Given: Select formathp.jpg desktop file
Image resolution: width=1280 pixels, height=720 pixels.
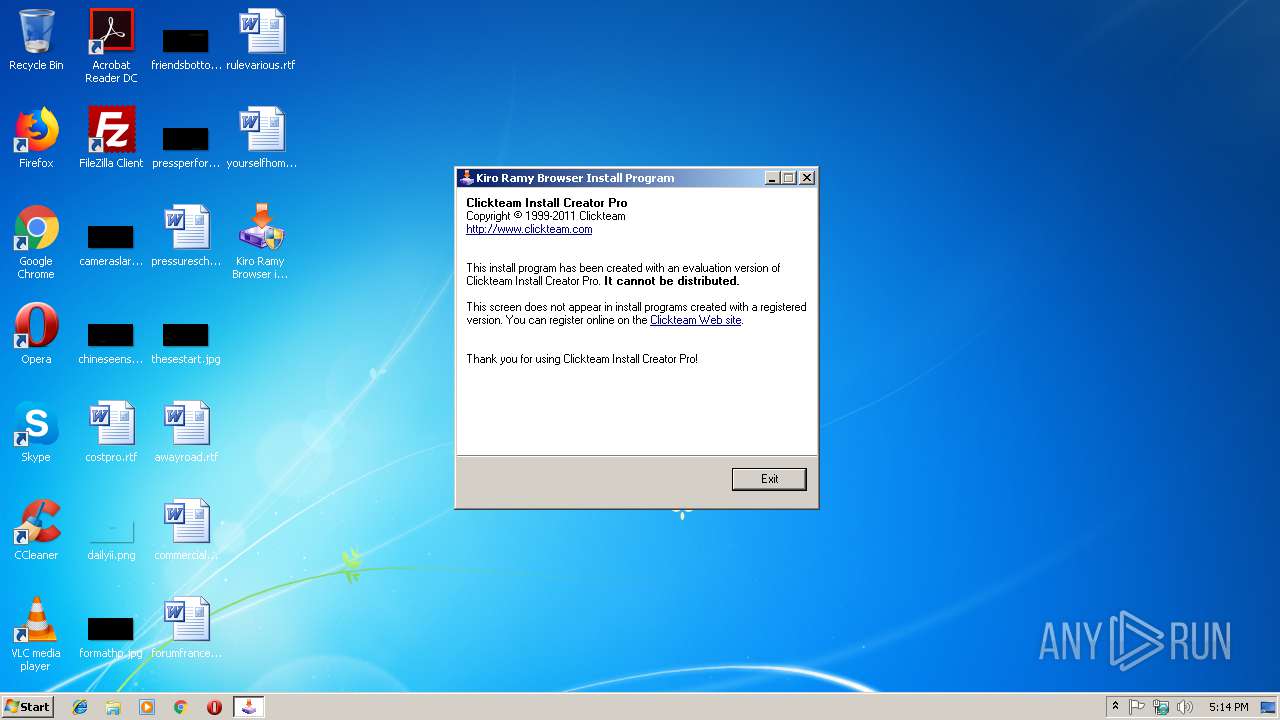Looking at the screenshot, I should coord(111,636).
